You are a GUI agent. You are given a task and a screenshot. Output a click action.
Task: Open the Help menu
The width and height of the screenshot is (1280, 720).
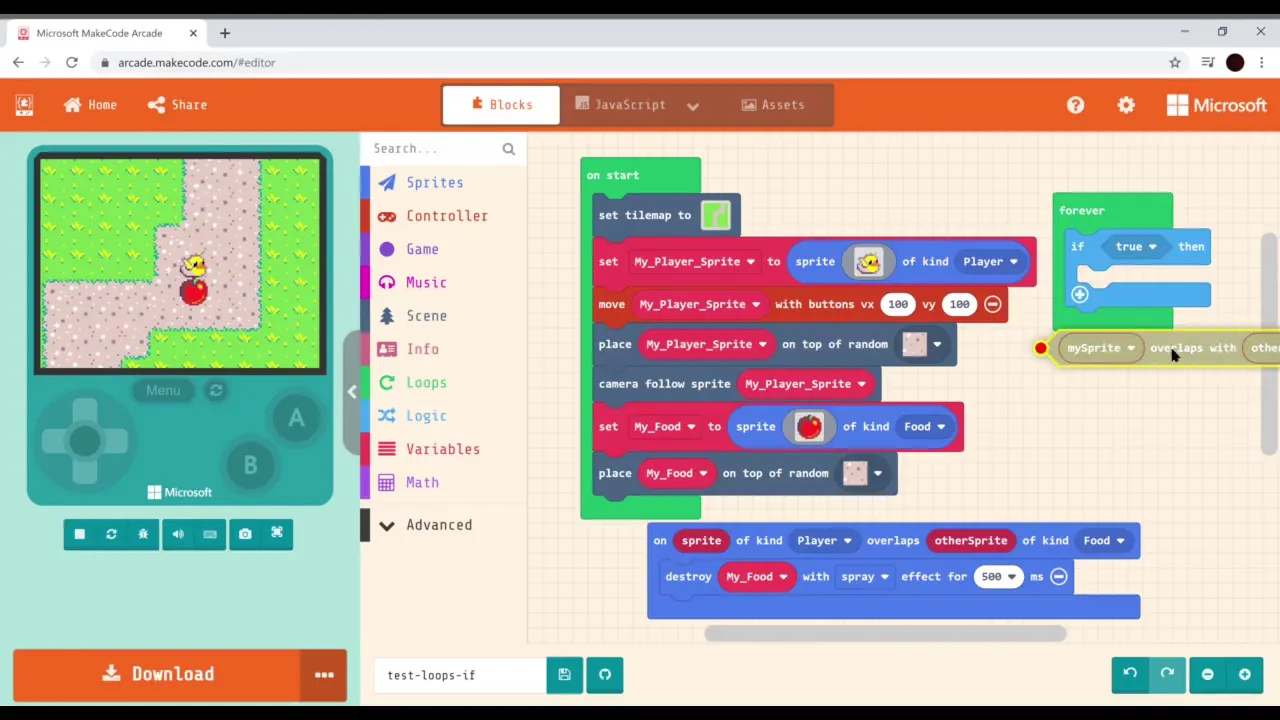[1075, 105]
